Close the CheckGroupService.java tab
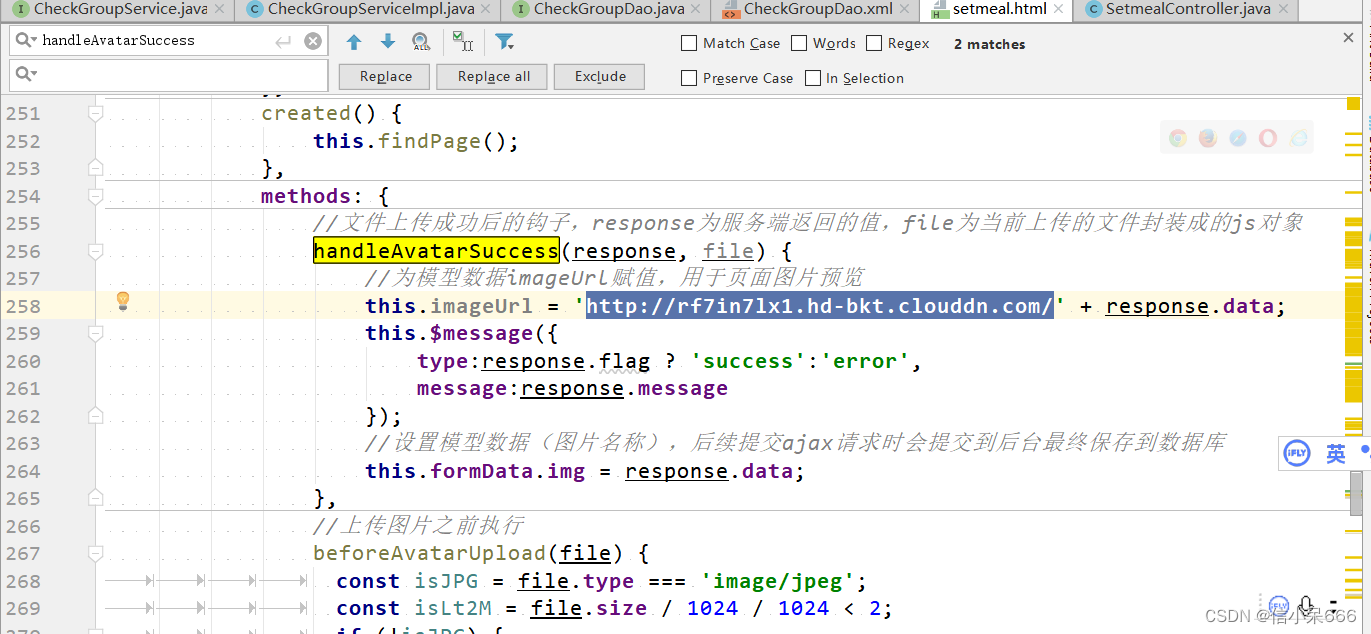The image size is (1371, 634). pyautogui.click(x=220, y=10)
